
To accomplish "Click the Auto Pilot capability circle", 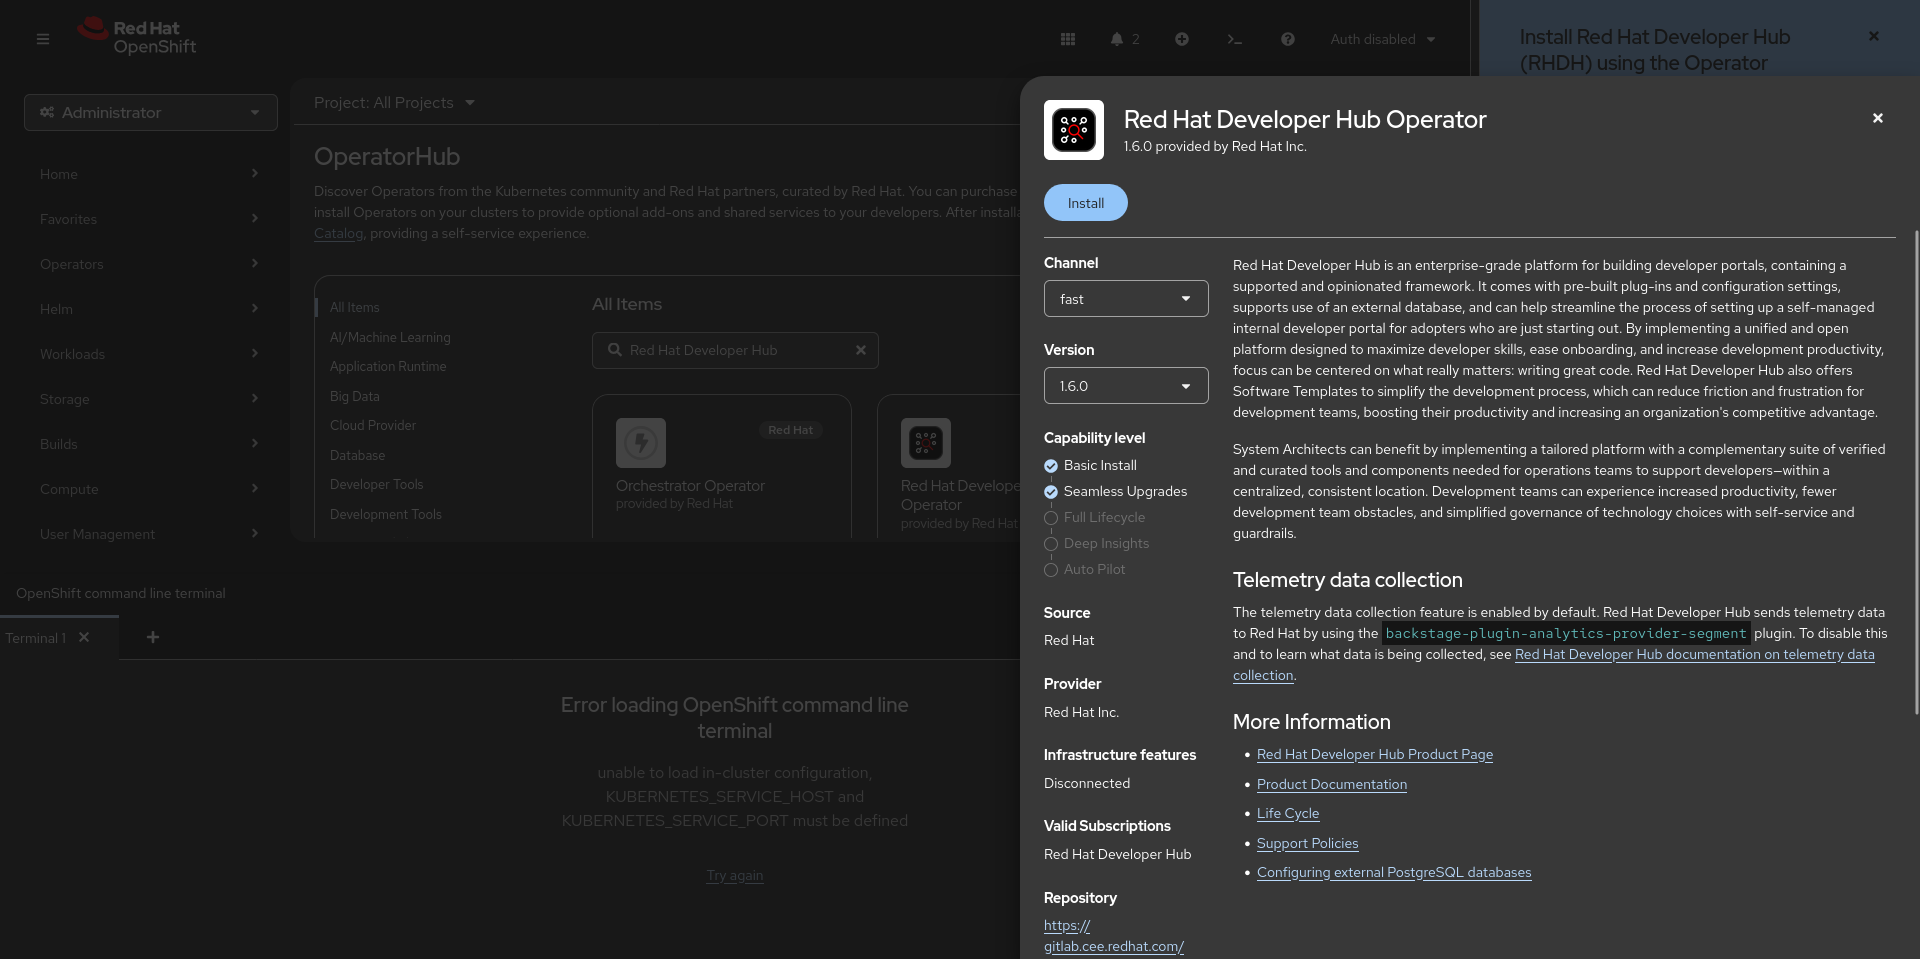I will pos(1051,570).
